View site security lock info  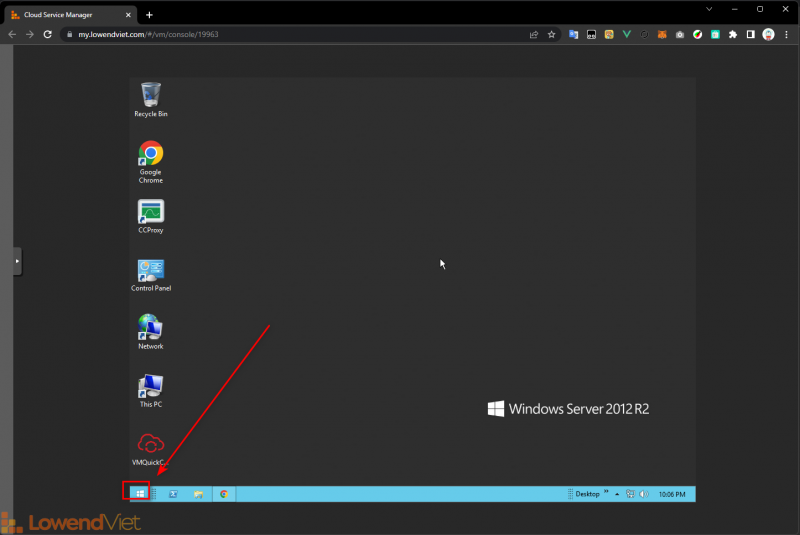(x=69, y=34)
